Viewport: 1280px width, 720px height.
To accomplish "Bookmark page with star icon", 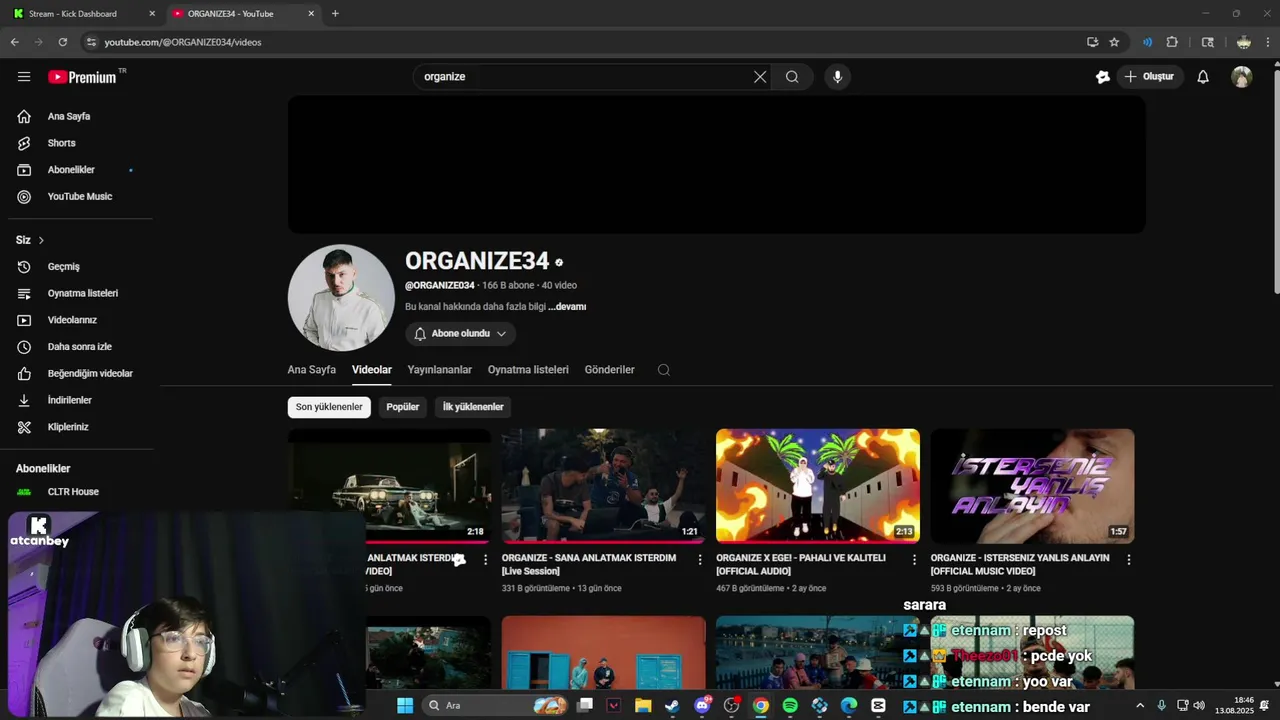I will coord(1114,42).
